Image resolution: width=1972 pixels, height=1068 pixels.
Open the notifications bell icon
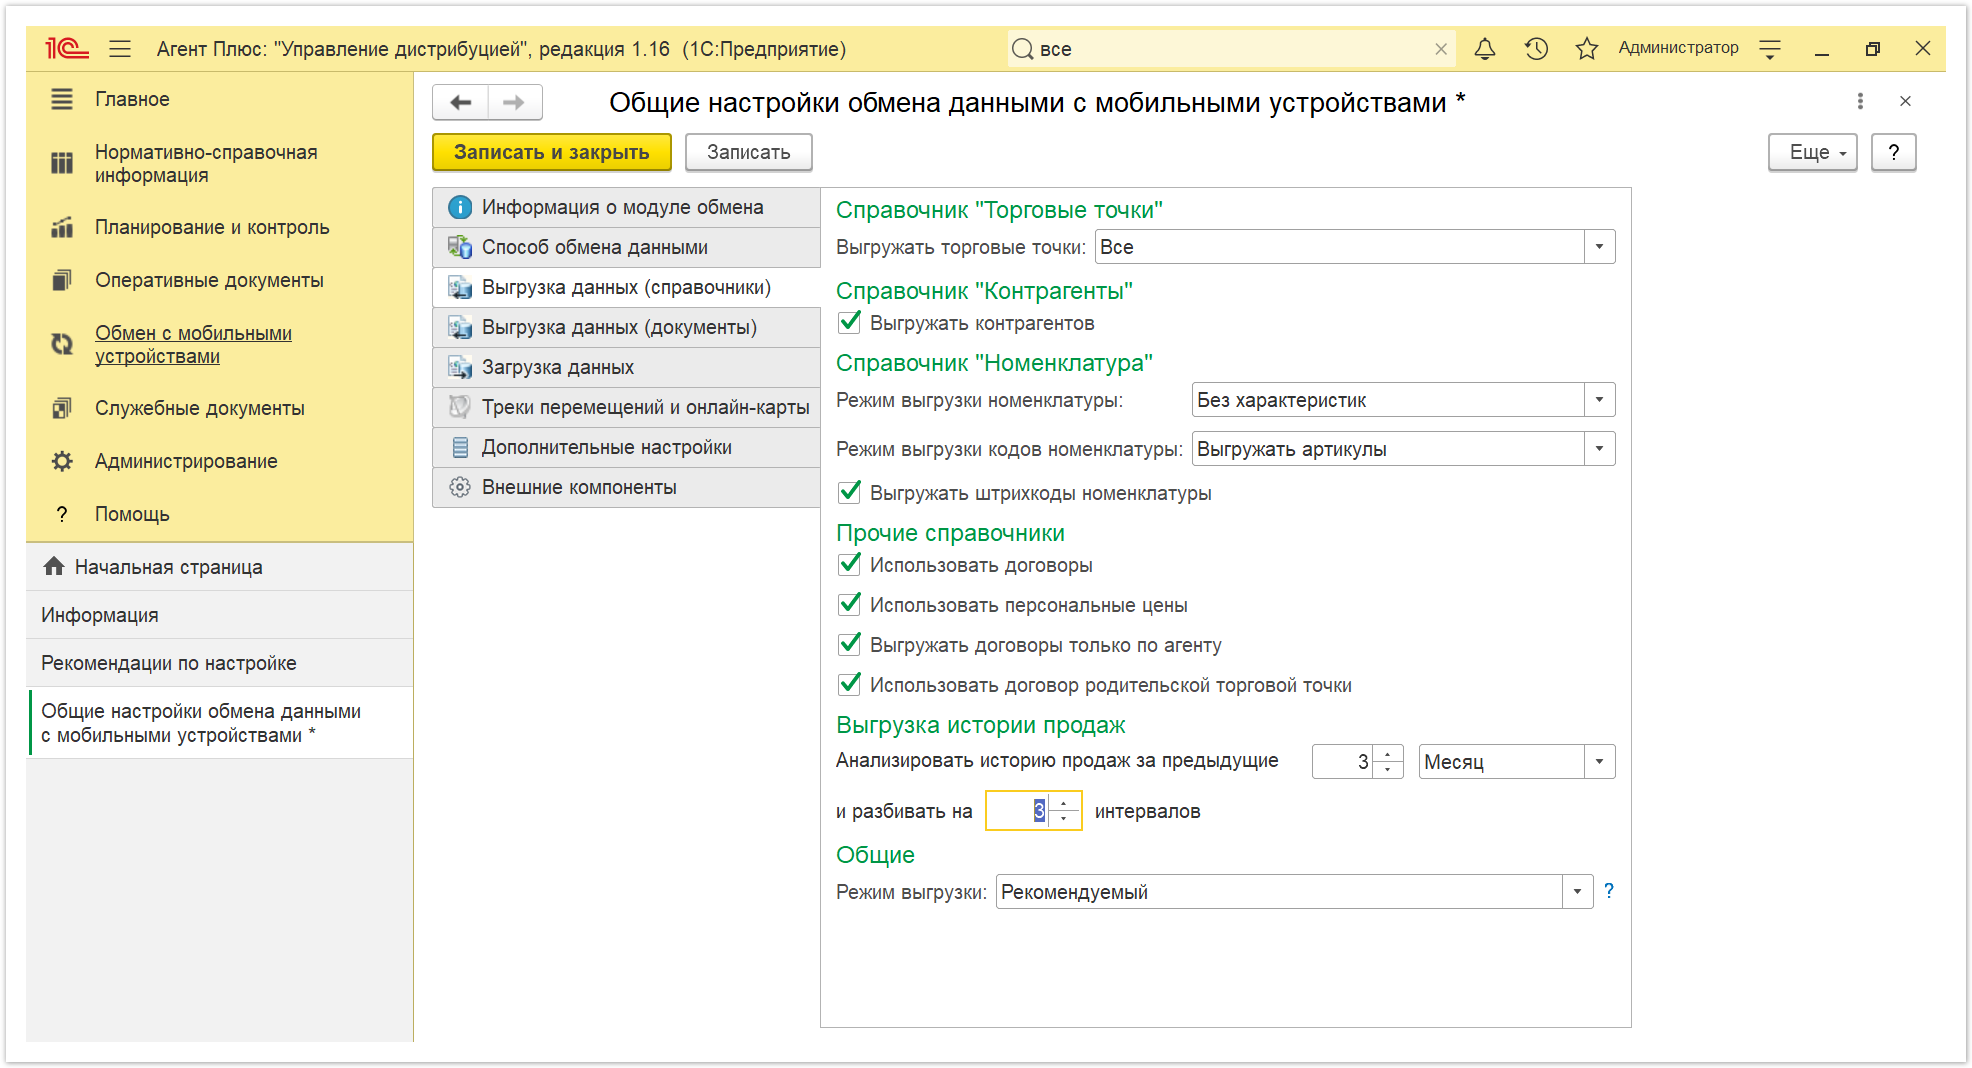[x=1485, y=48]
